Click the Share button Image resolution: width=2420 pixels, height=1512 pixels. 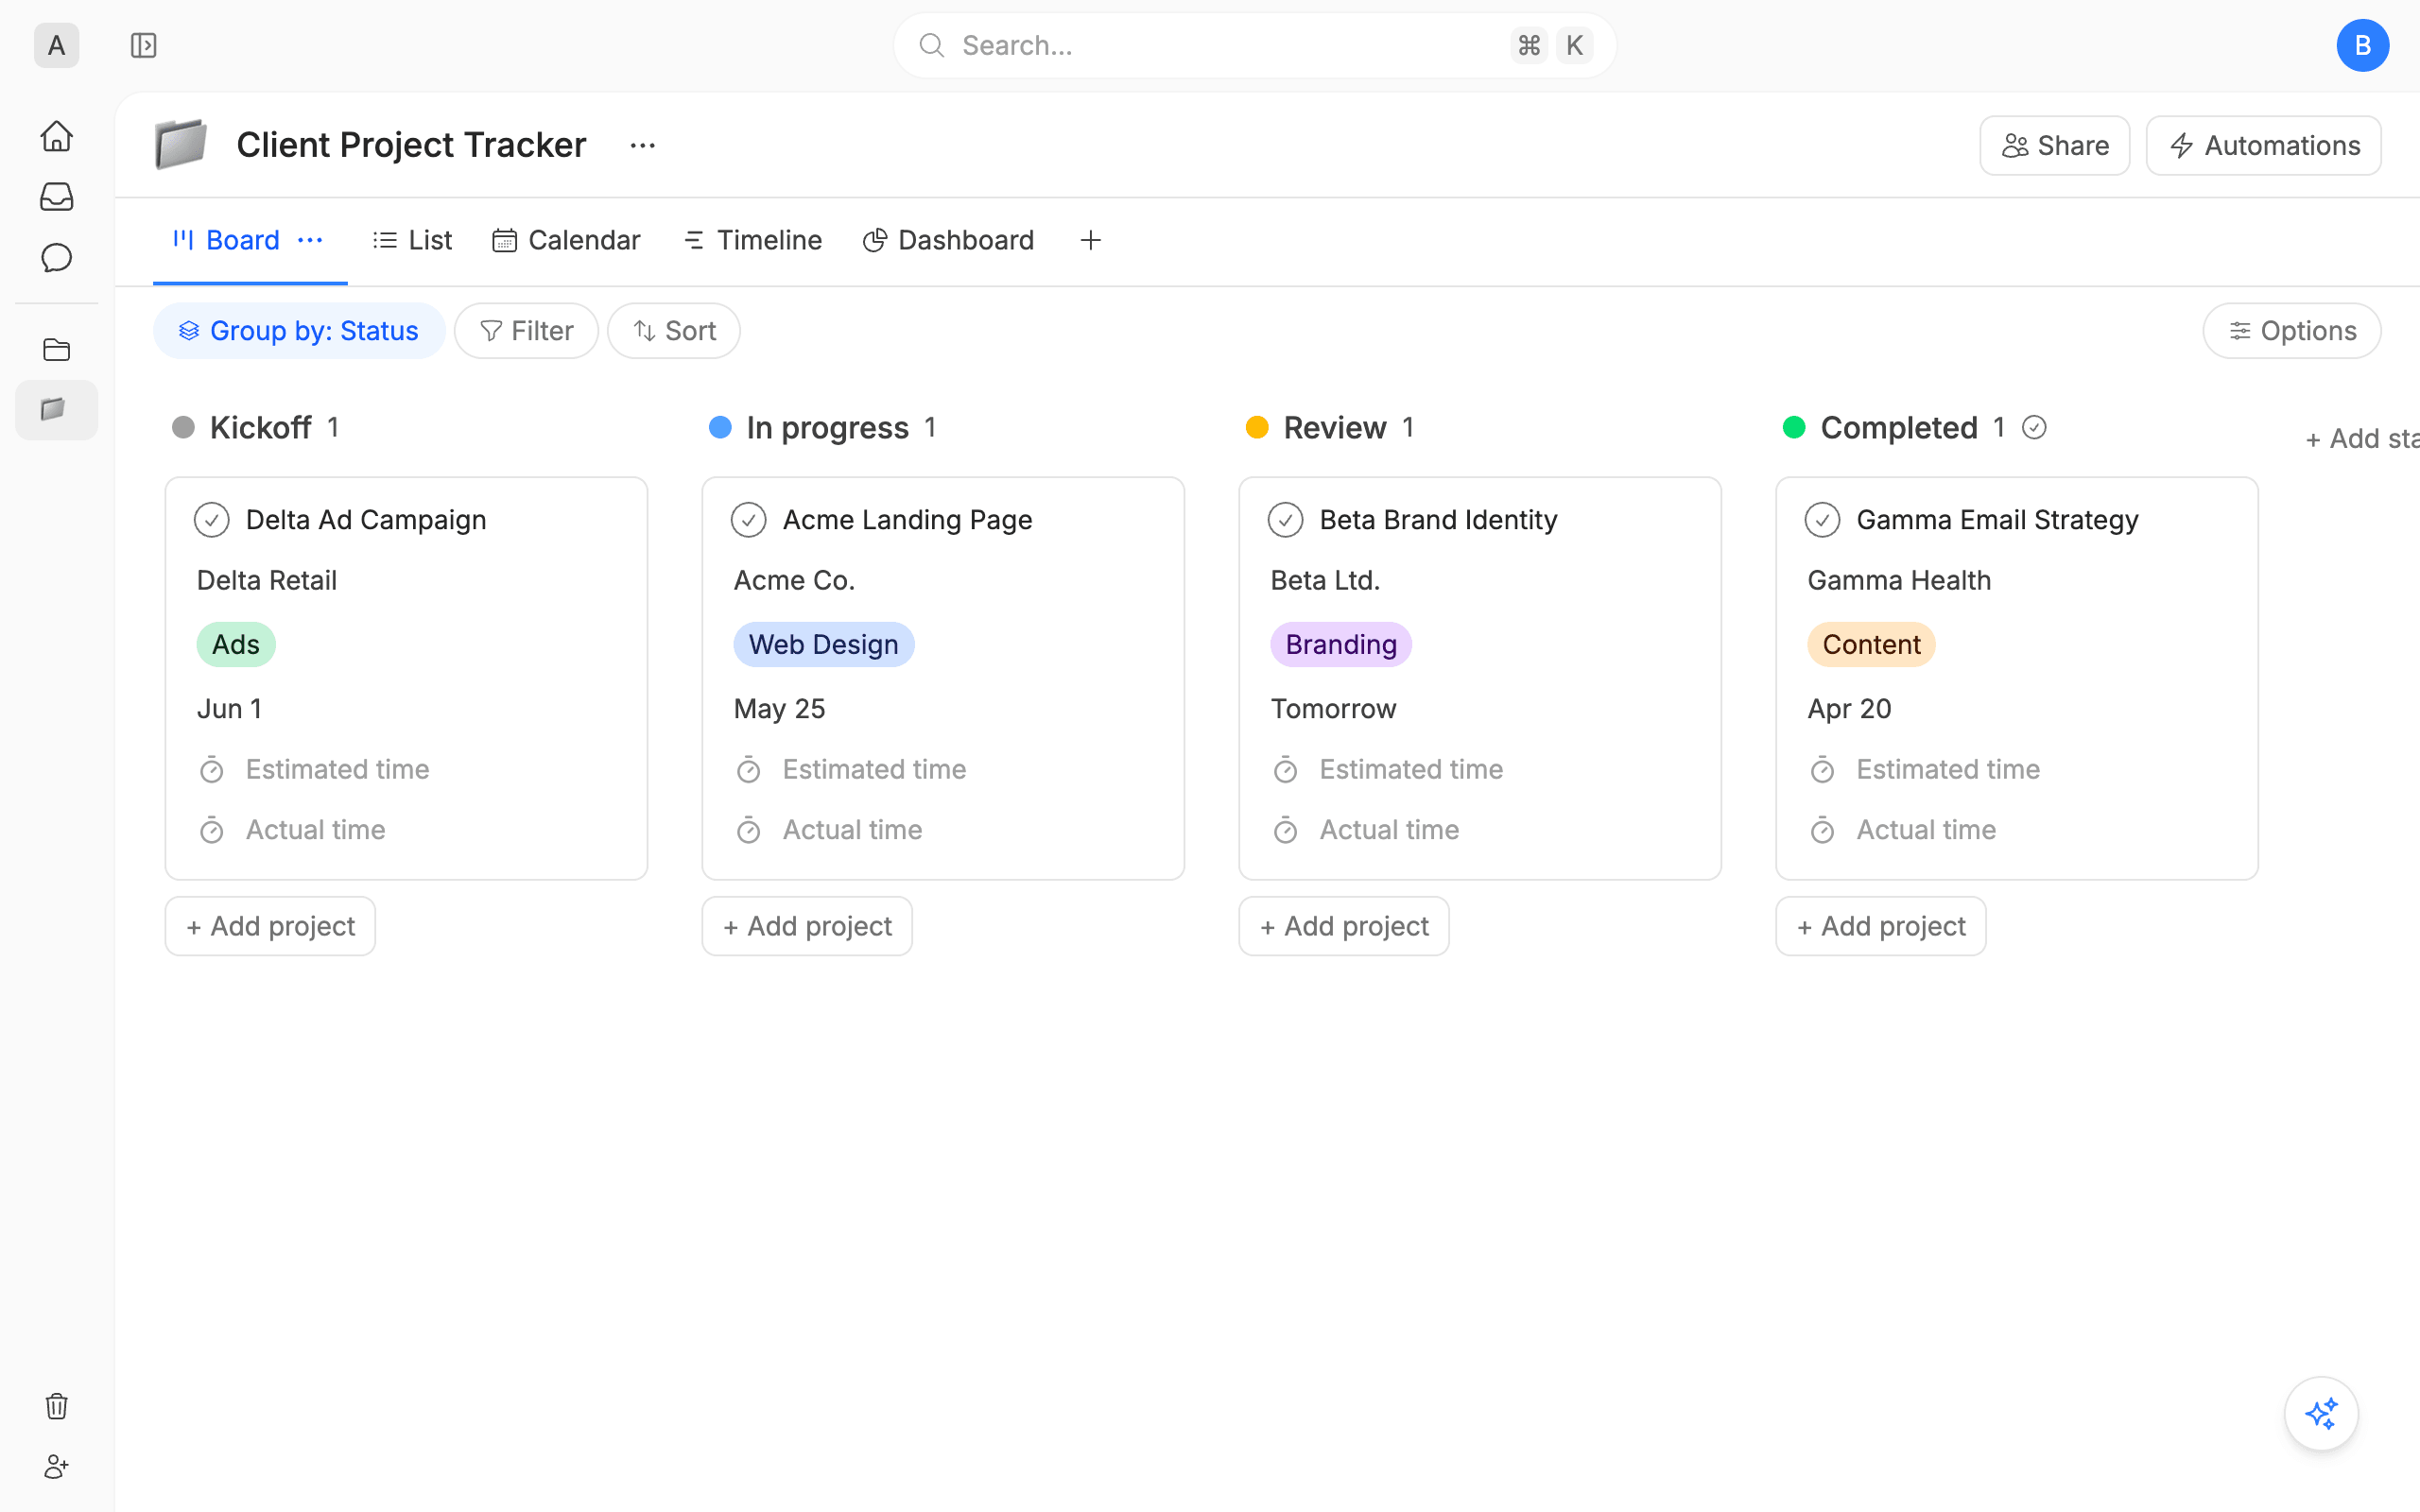[2055, 146]
